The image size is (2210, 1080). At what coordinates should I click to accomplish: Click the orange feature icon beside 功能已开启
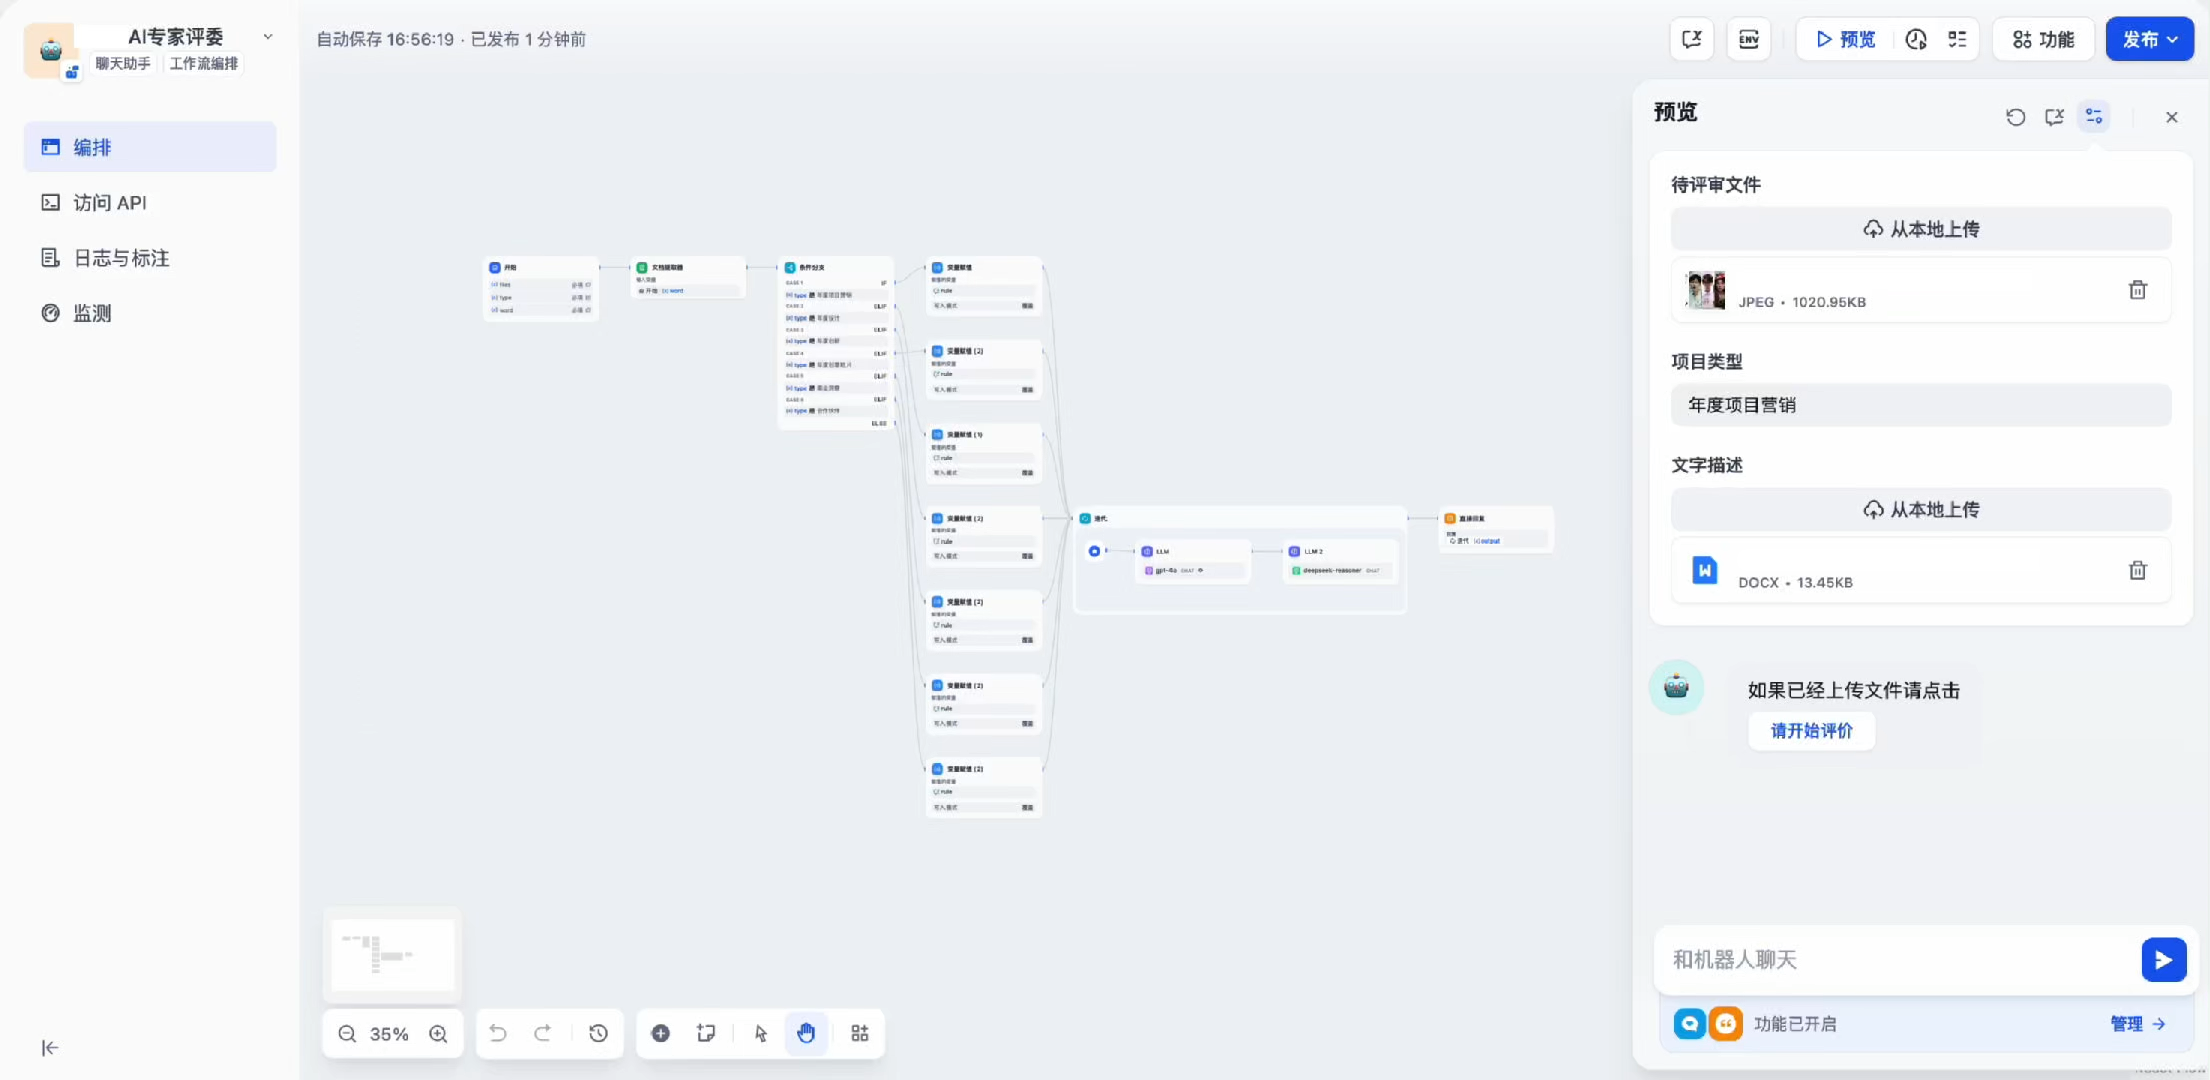point(1726,1024)
